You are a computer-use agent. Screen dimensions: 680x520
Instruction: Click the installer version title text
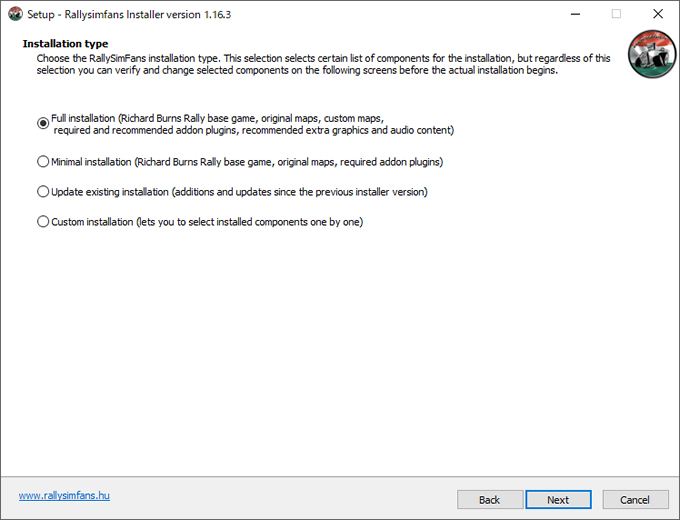129,14
